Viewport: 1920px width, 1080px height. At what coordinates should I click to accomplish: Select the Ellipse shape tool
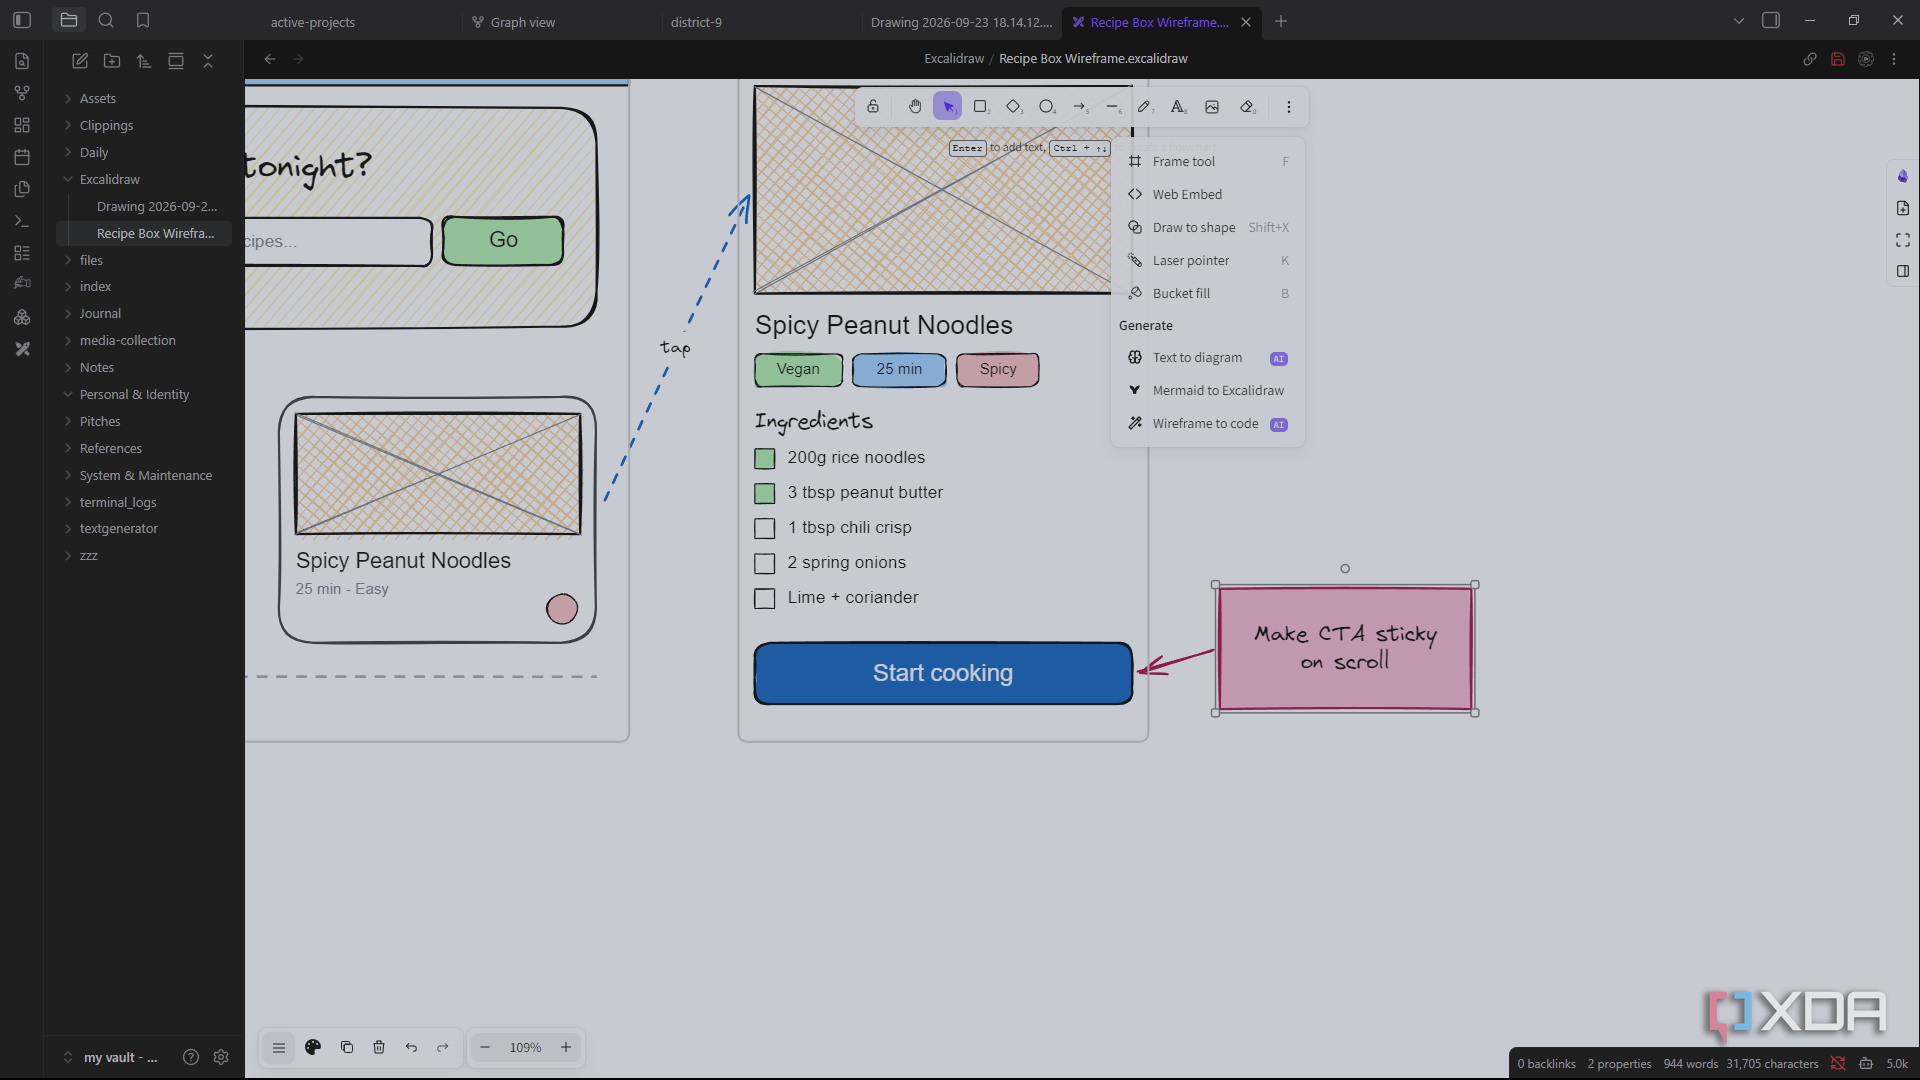[x=1047, y=107]
